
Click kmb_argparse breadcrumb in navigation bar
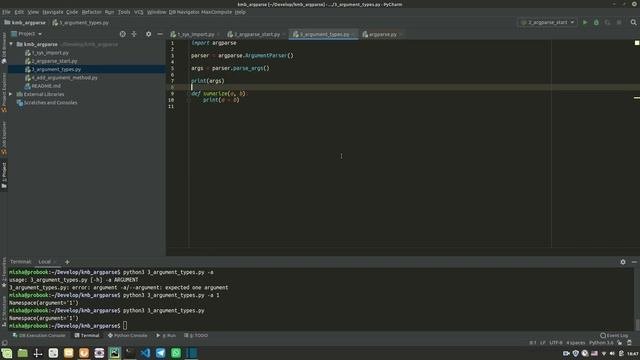pos(25,23)
